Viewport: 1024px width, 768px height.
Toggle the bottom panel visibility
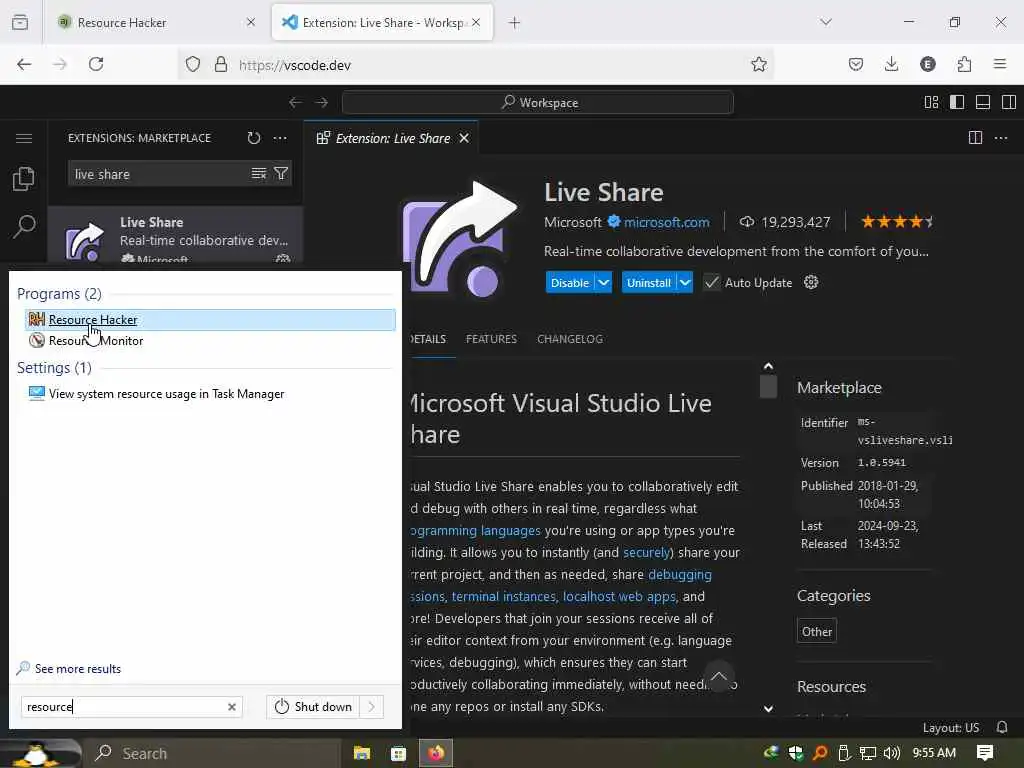[983, 103]
